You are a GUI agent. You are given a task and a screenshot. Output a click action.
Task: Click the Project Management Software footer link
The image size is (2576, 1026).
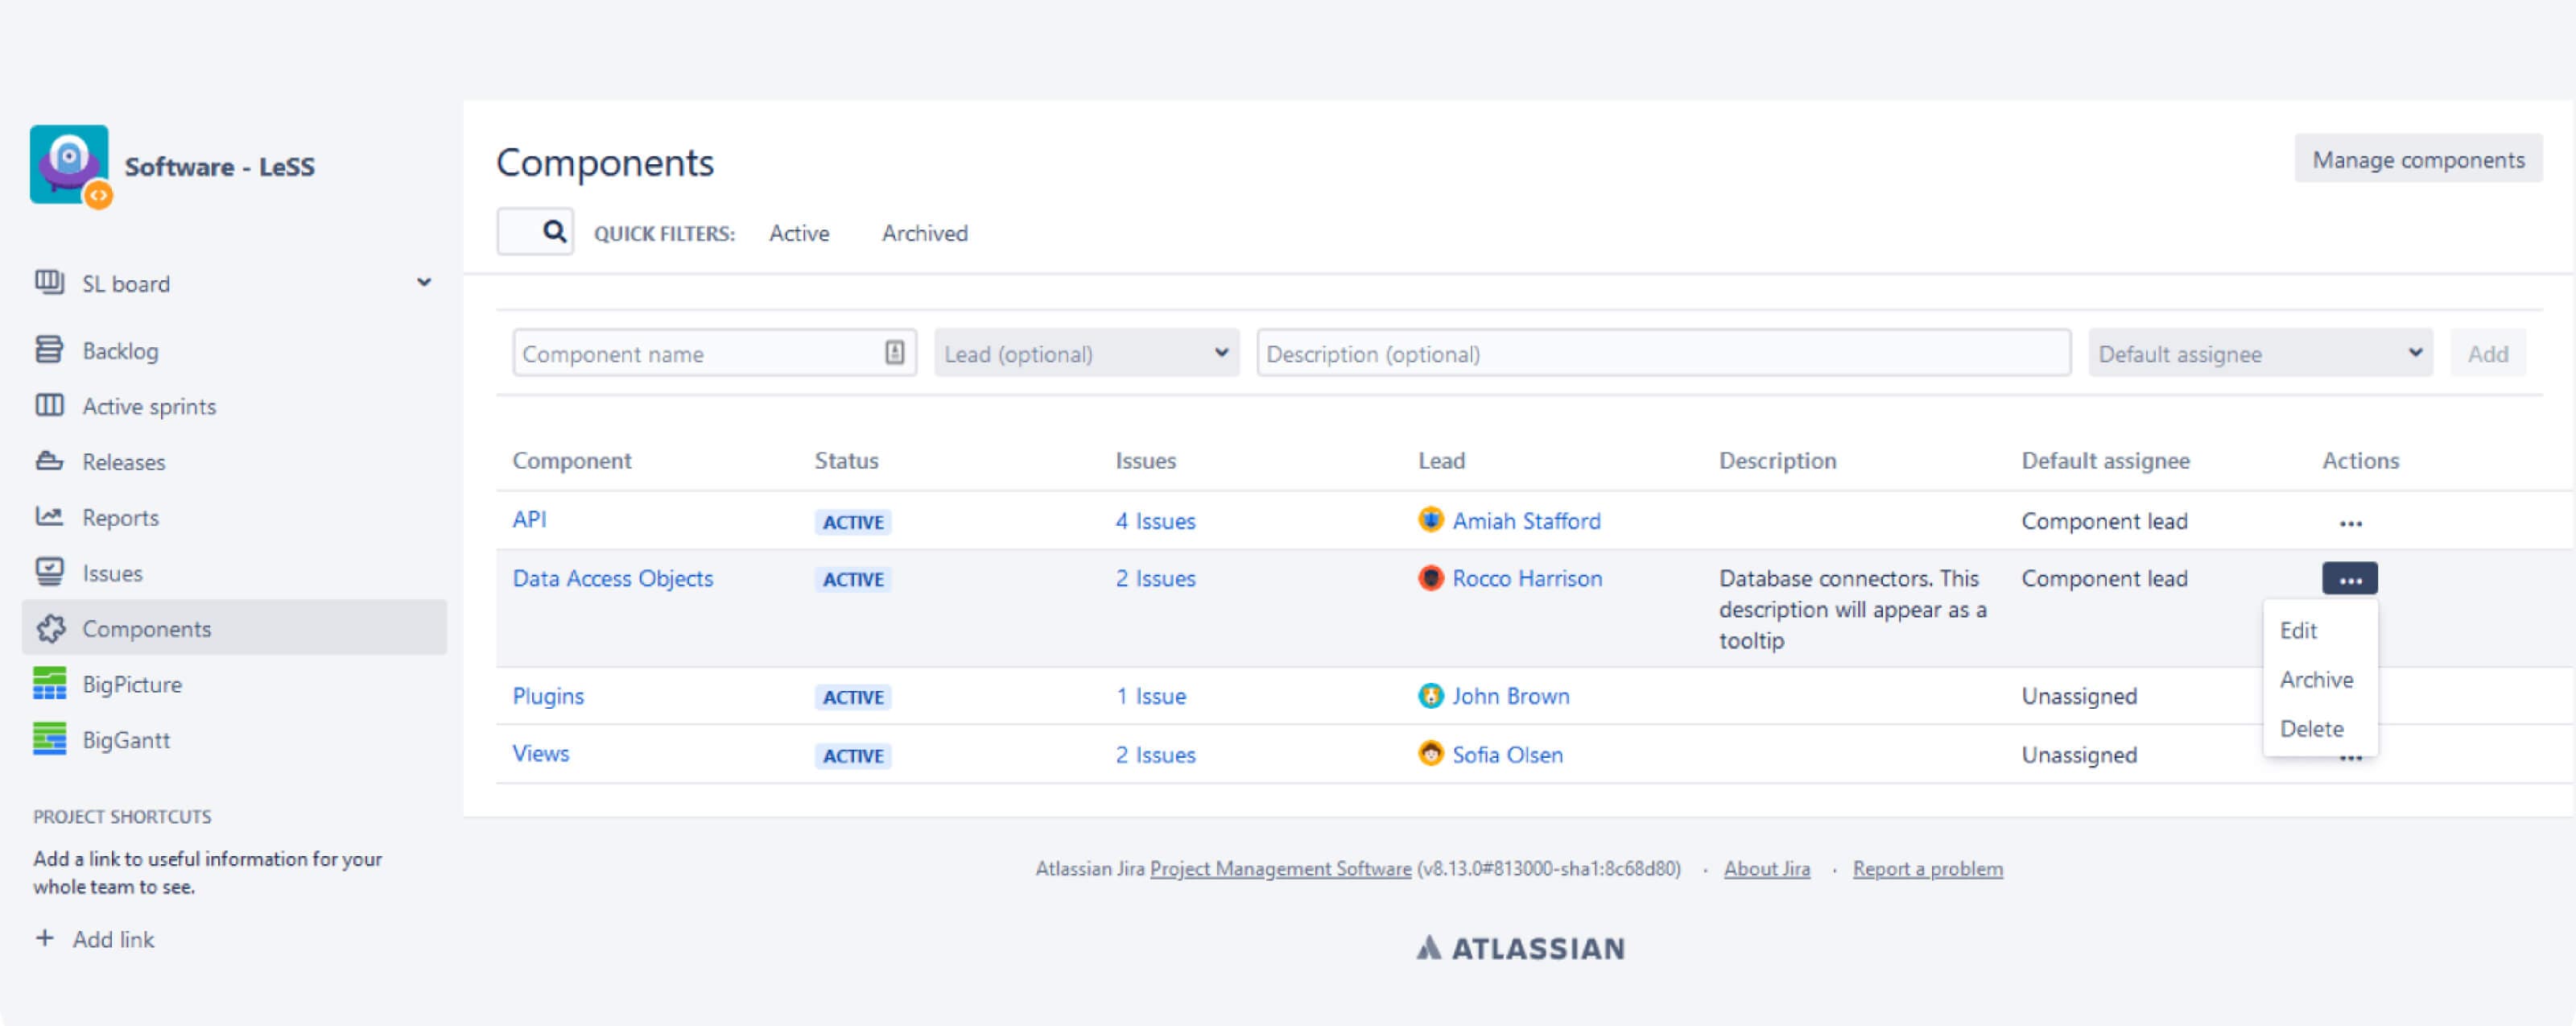(x=1280, y=868)
